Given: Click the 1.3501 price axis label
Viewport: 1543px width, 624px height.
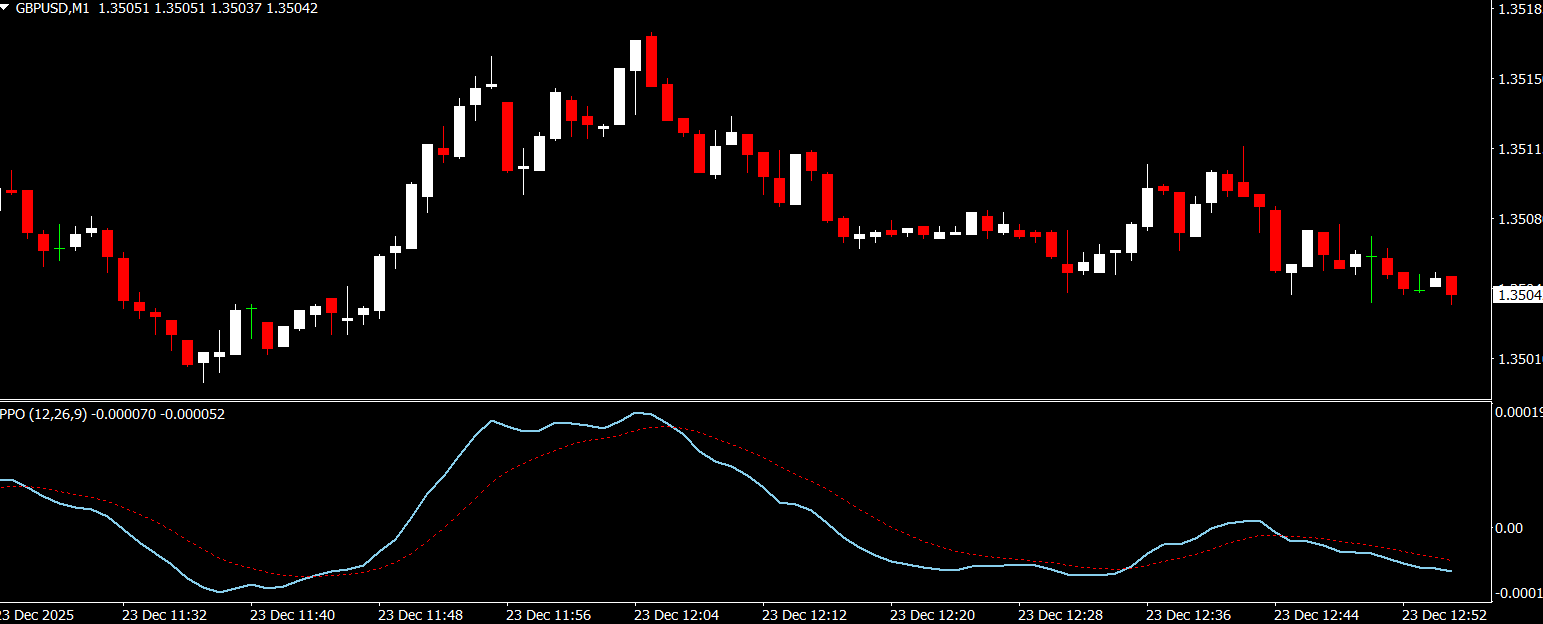Looking at the screenshot, I should 1516,358.
